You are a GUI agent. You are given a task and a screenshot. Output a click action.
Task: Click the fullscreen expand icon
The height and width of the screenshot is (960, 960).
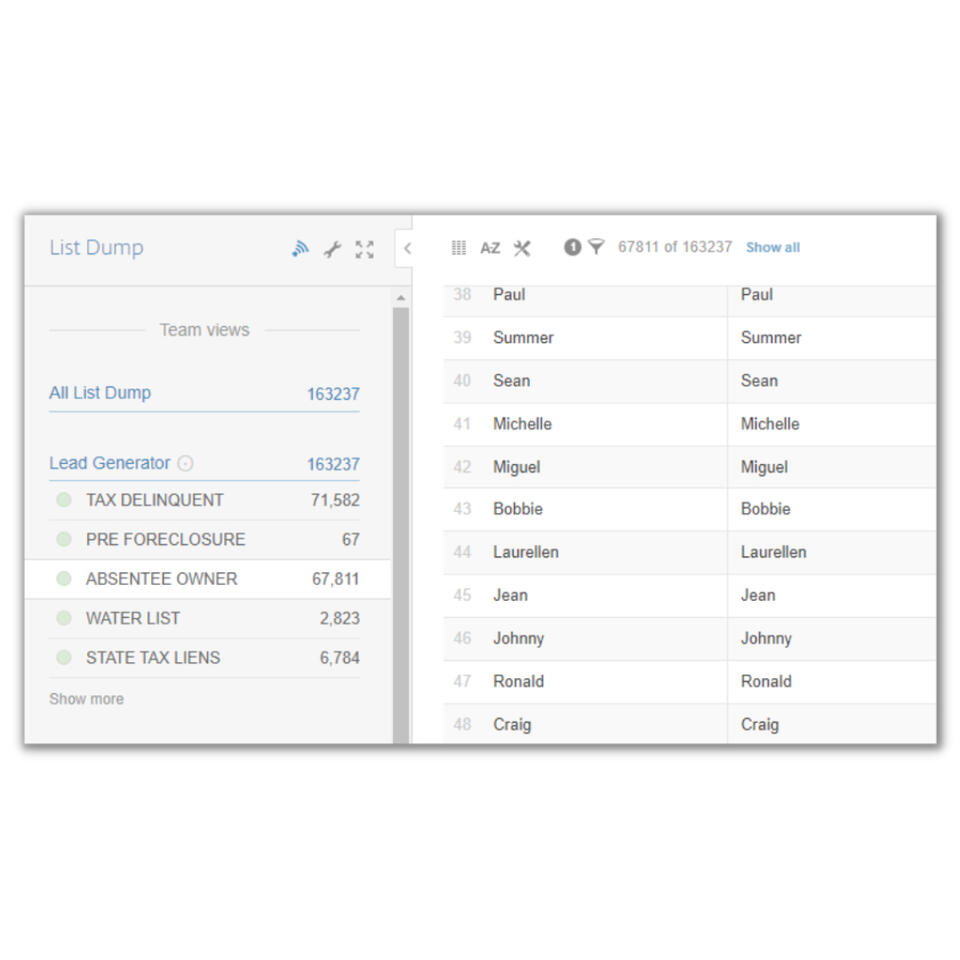click(364, 249)
